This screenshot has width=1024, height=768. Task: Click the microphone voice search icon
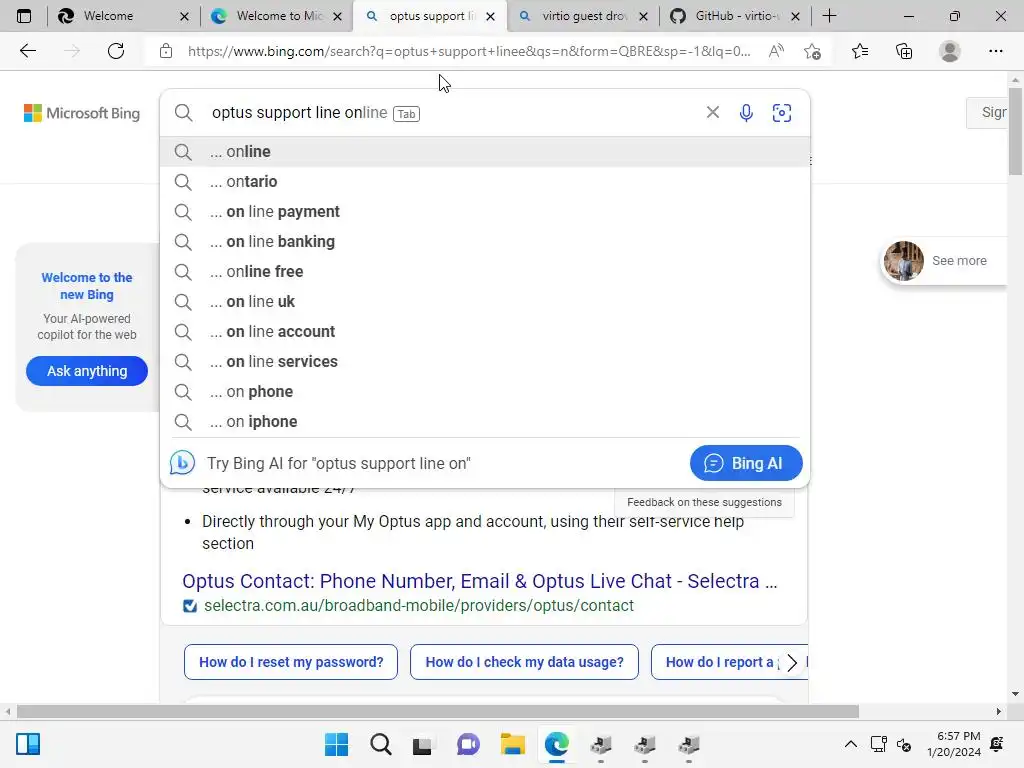[x=746, y=113]
